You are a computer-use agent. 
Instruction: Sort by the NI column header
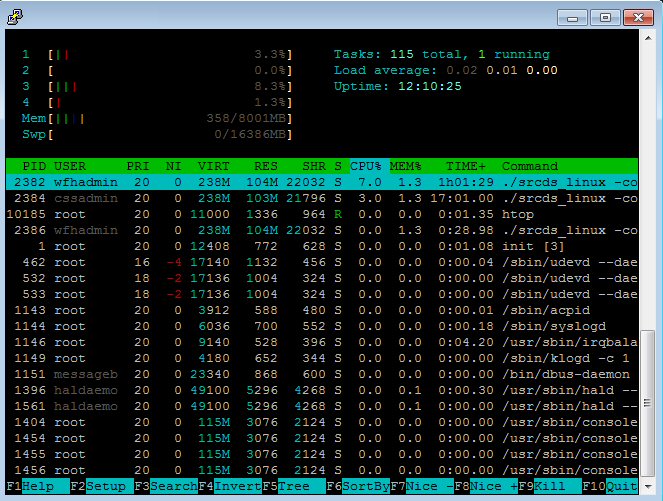point(173,166)
